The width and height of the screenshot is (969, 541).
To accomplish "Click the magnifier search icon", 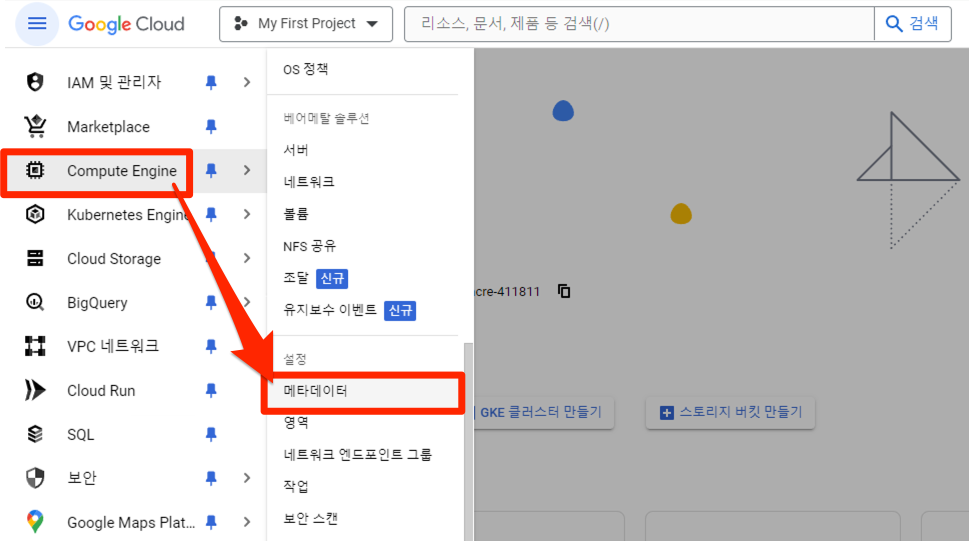I will coord(894,23).
